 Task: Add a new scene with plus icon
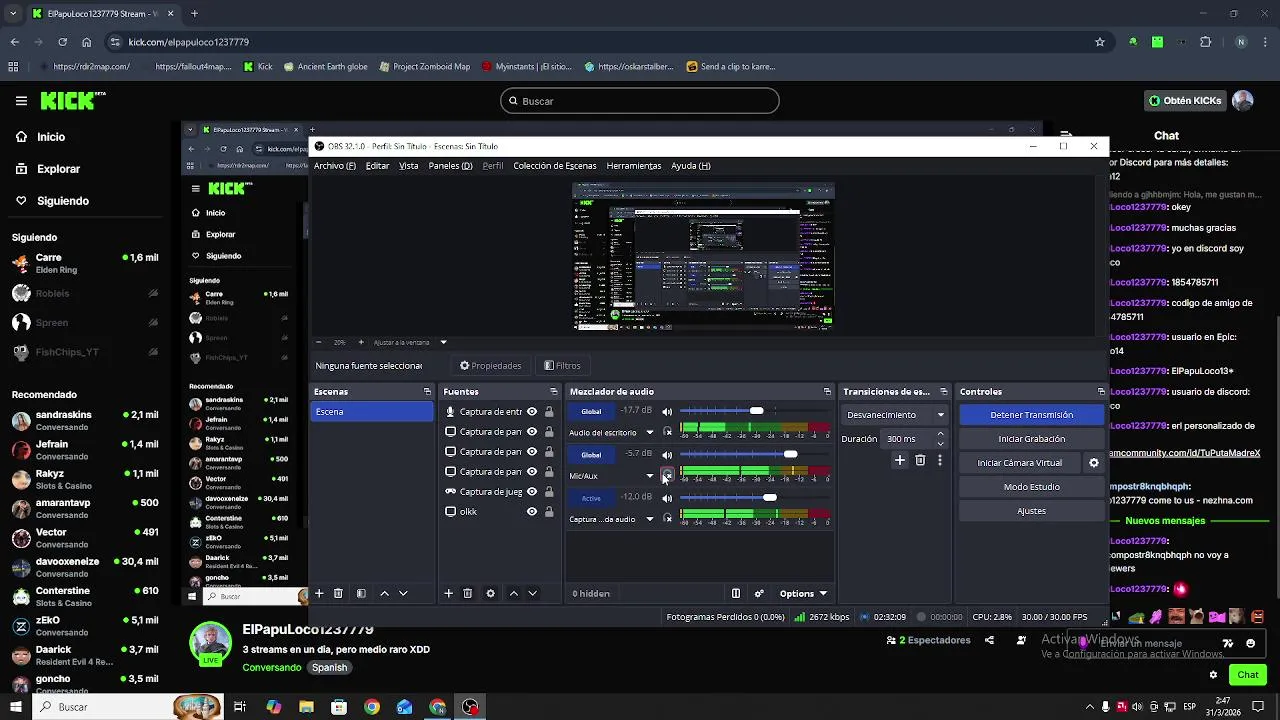point(319,593)
